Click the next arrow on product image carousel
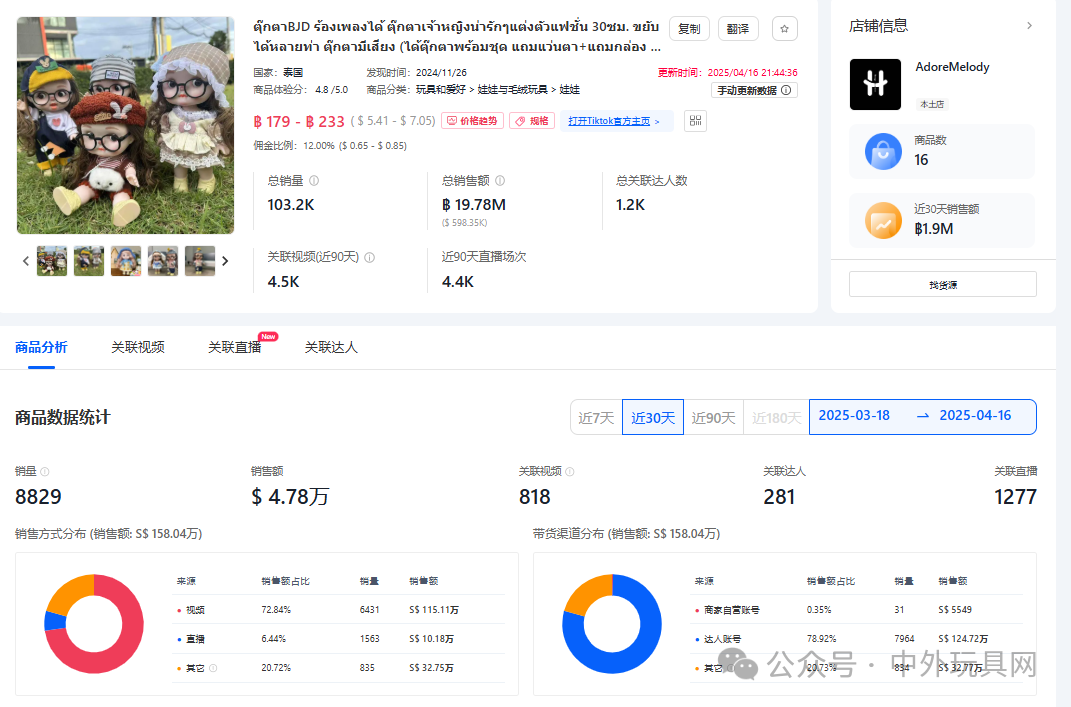 (225, 260)
